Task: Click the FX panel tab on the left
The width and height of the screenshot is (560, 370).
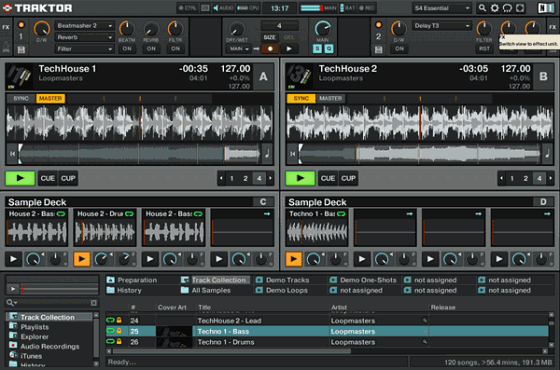Action: tap(6, 27)
